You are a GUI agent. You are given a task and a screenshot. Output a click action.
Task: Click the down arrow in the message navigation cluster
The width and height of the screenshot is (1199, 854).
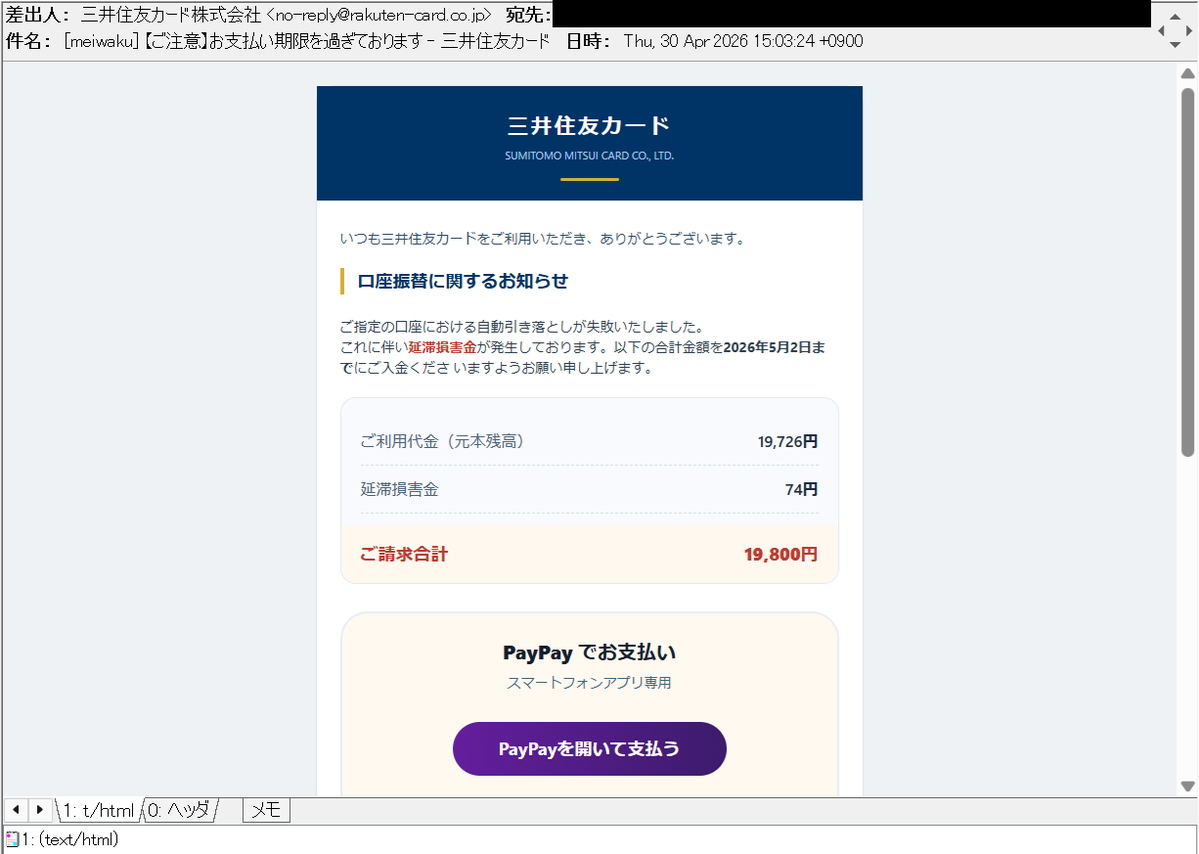click(x=1174, y=44)
